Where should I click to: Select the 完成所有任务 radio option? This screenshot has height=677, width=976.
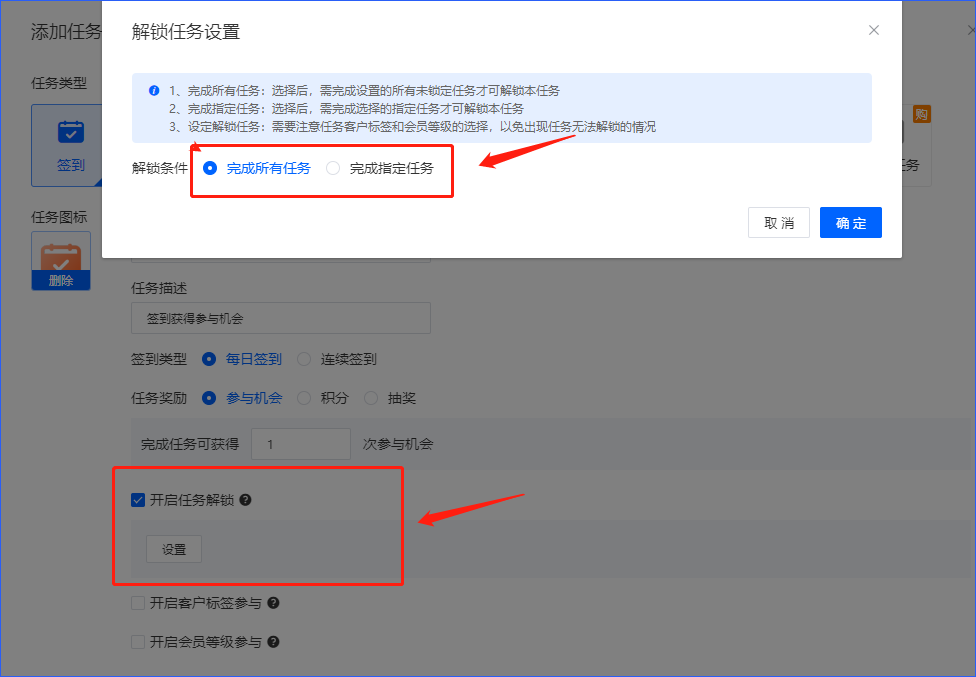pos(210,168)
